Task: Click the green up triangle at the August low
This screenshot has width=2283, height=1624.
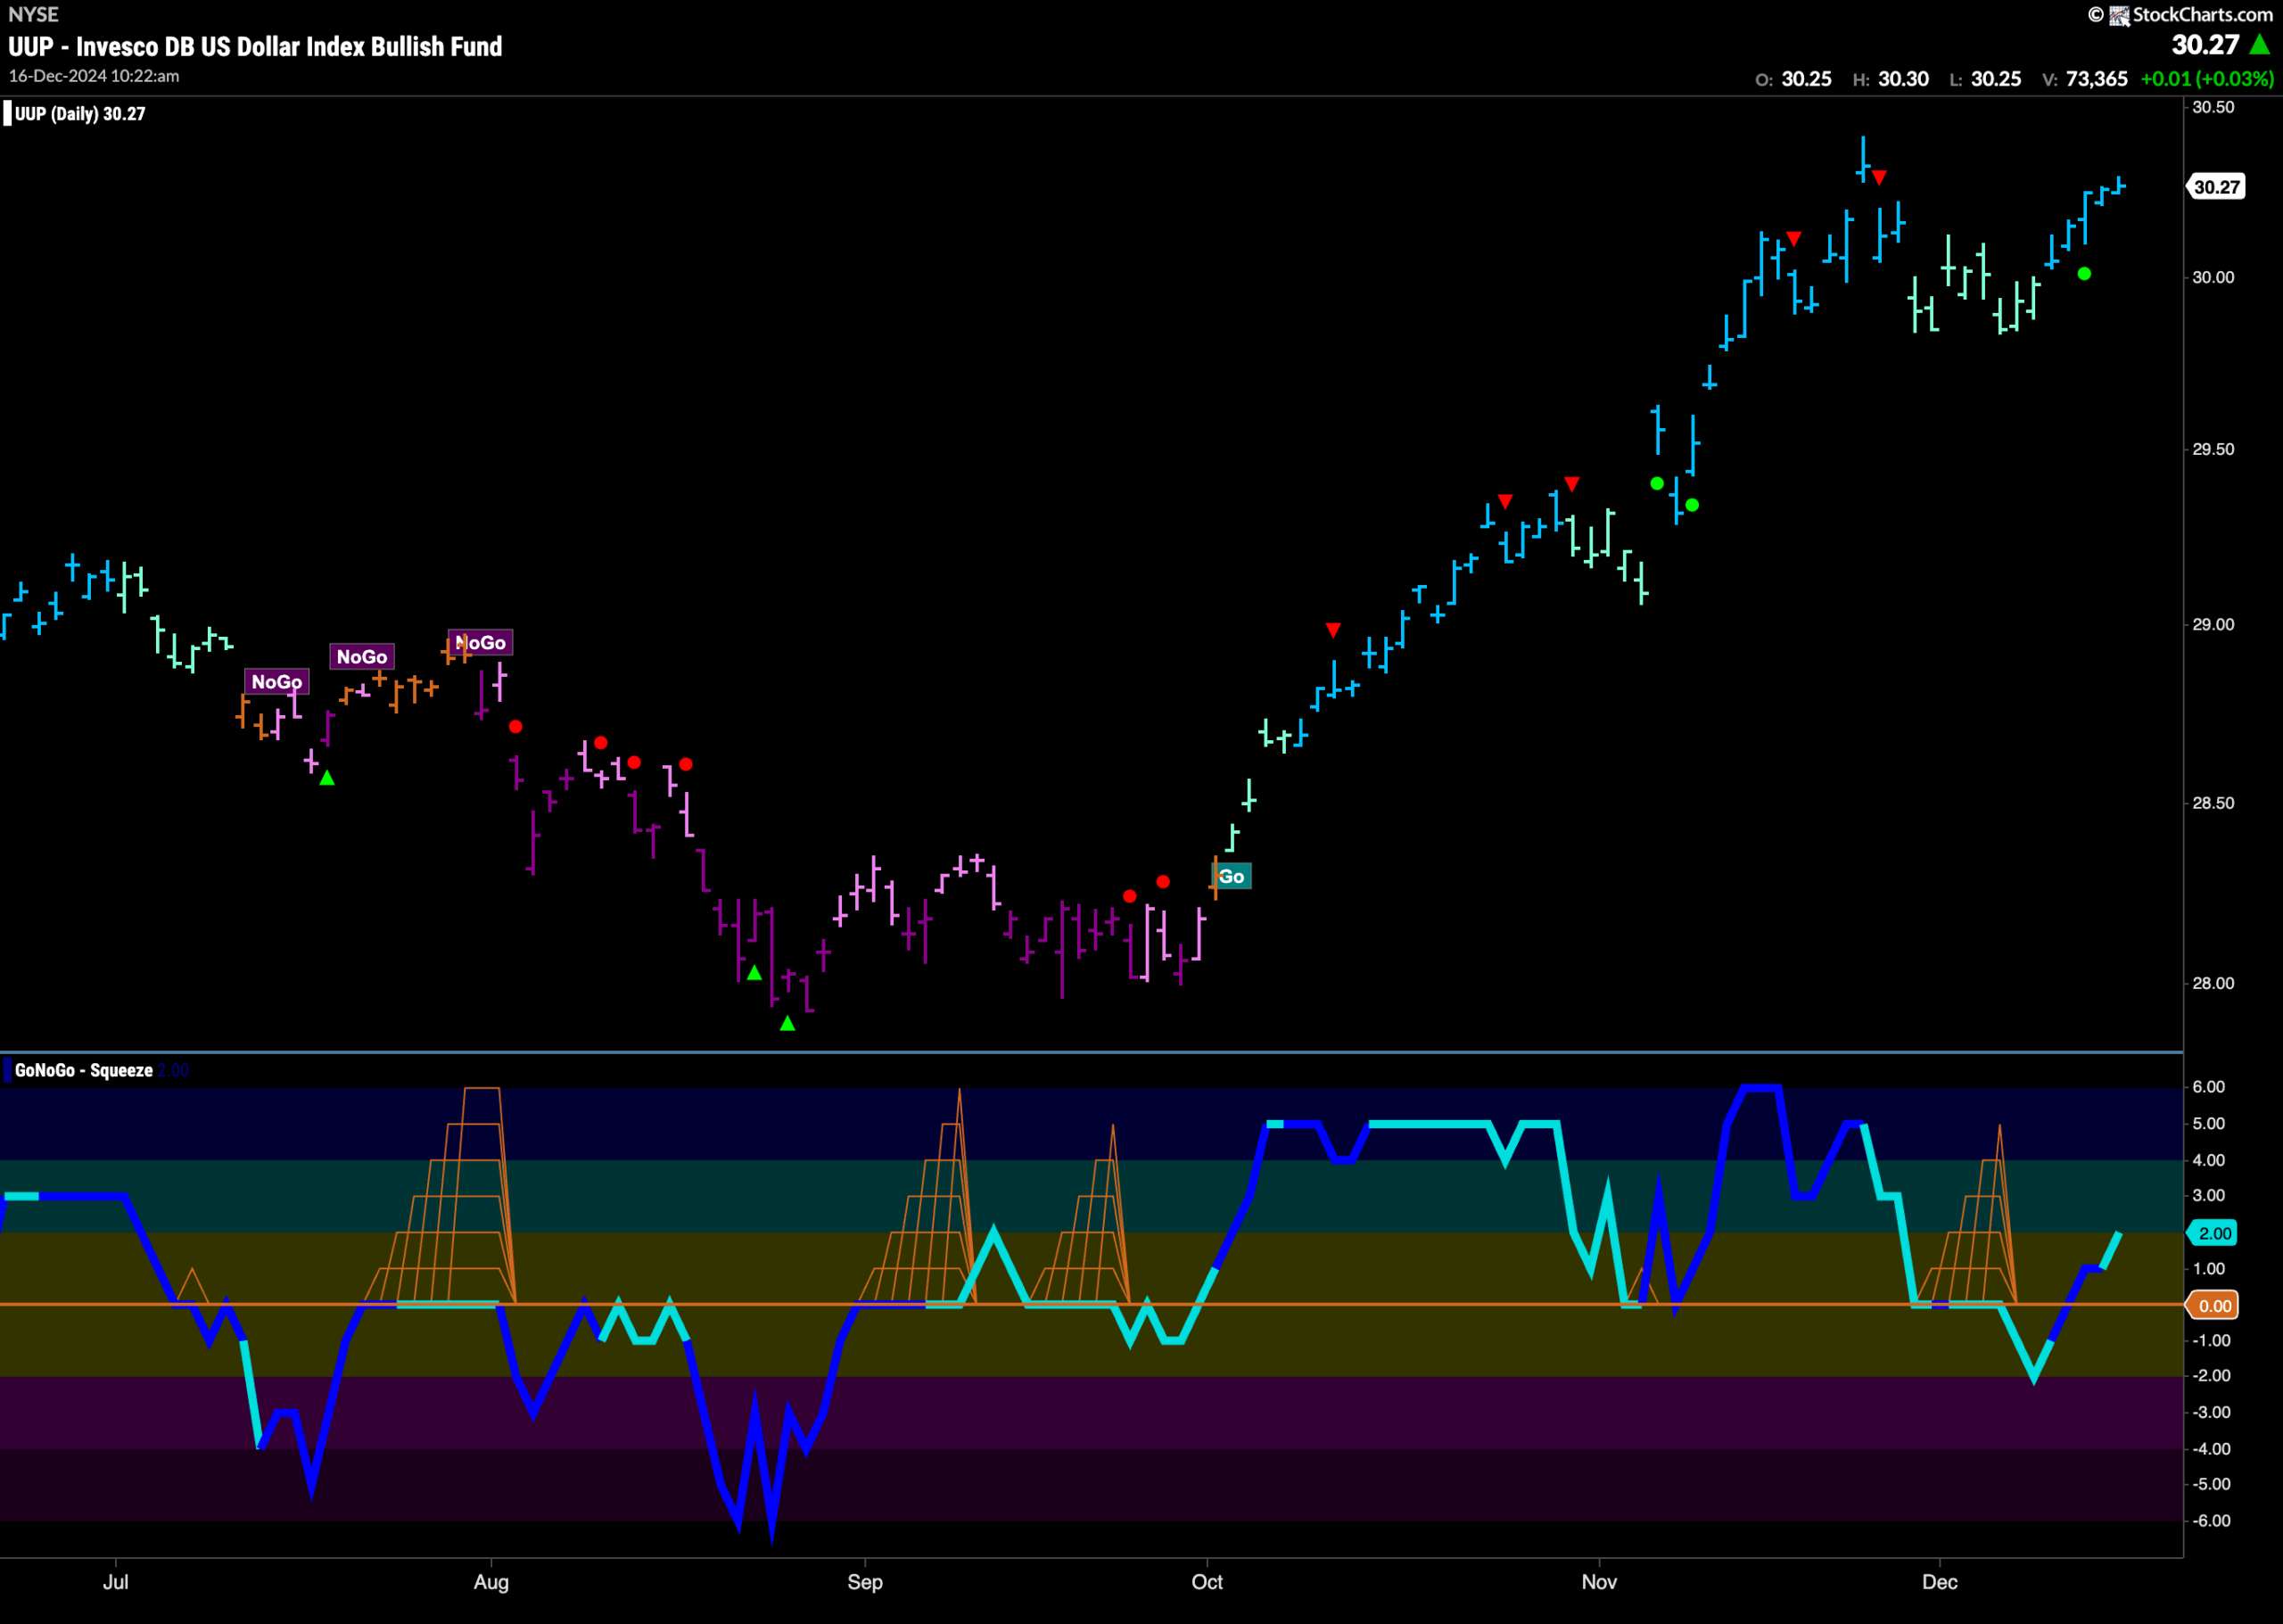Action: (x=788, y=1023)
